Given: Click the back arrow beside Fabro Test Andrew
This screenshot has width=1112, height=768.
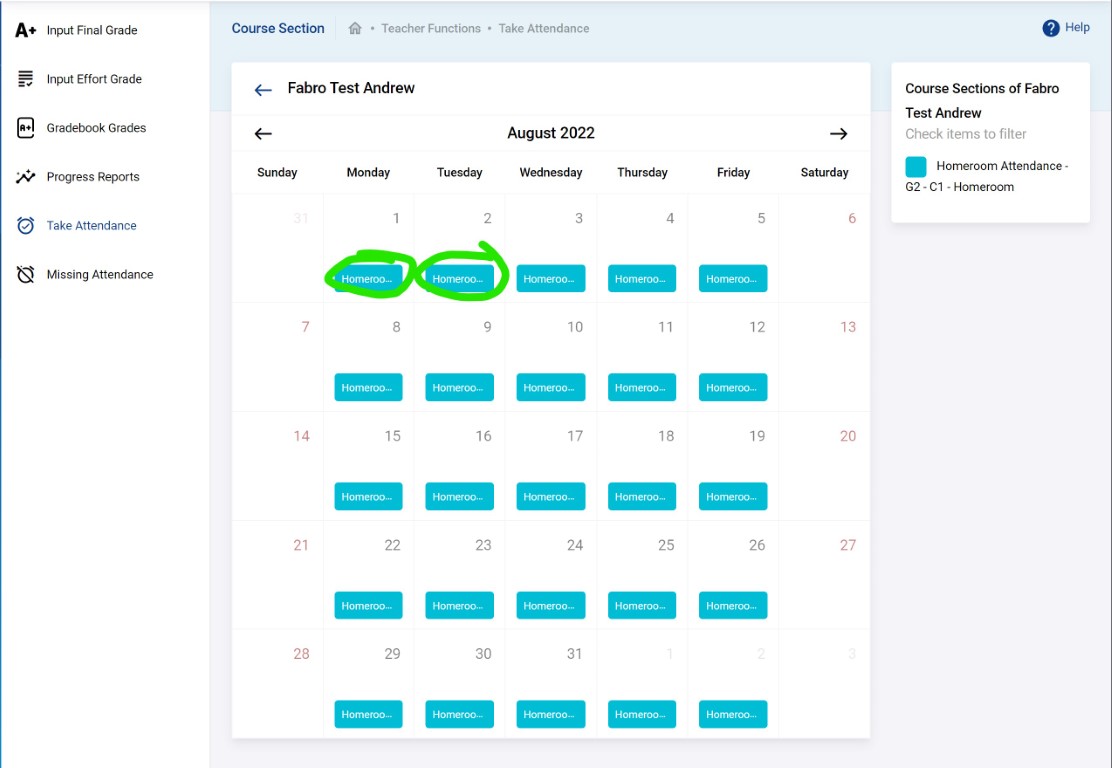Looking at the screenshot, I should tap(262, 89).
